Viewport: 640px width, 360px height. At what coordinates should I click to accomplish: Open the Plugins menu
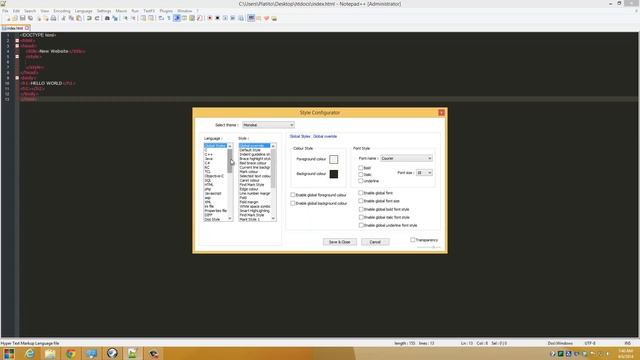[166, 11]
